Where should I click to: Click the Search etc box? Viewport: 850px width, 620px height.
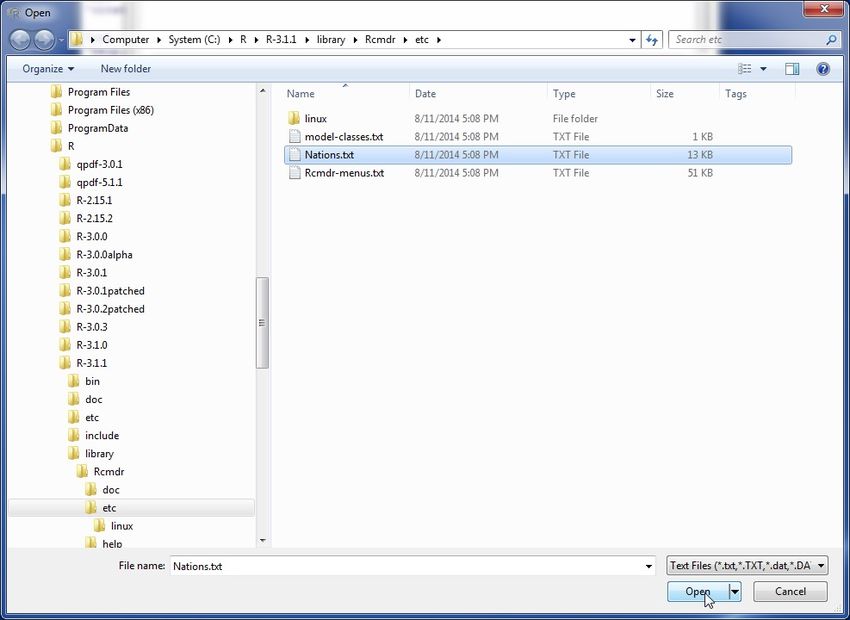pyautogui.click(x=747, y=40)
